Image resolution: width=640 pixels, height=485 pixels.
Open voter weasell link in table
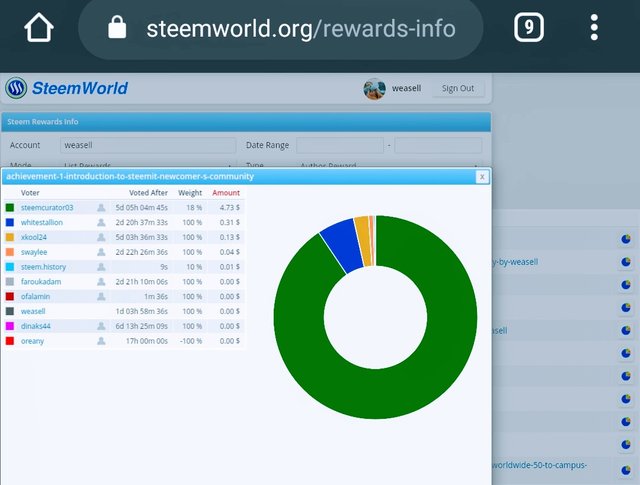(x=33, y=311)
